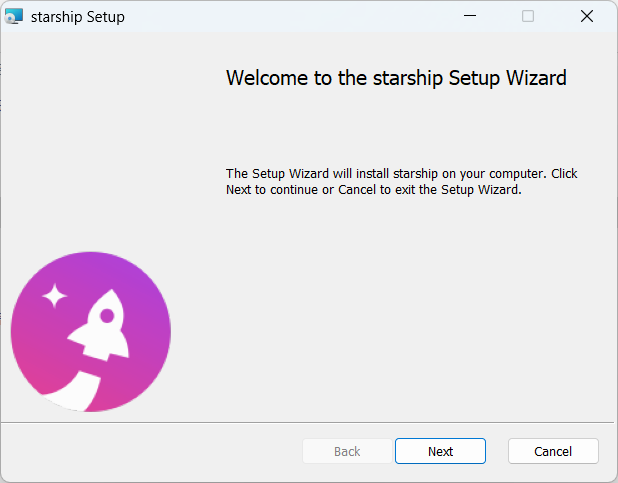This screenshot has height=483, width=618.
Task: Click the word "Cancel" in the description text
Action: coord(357,190)
